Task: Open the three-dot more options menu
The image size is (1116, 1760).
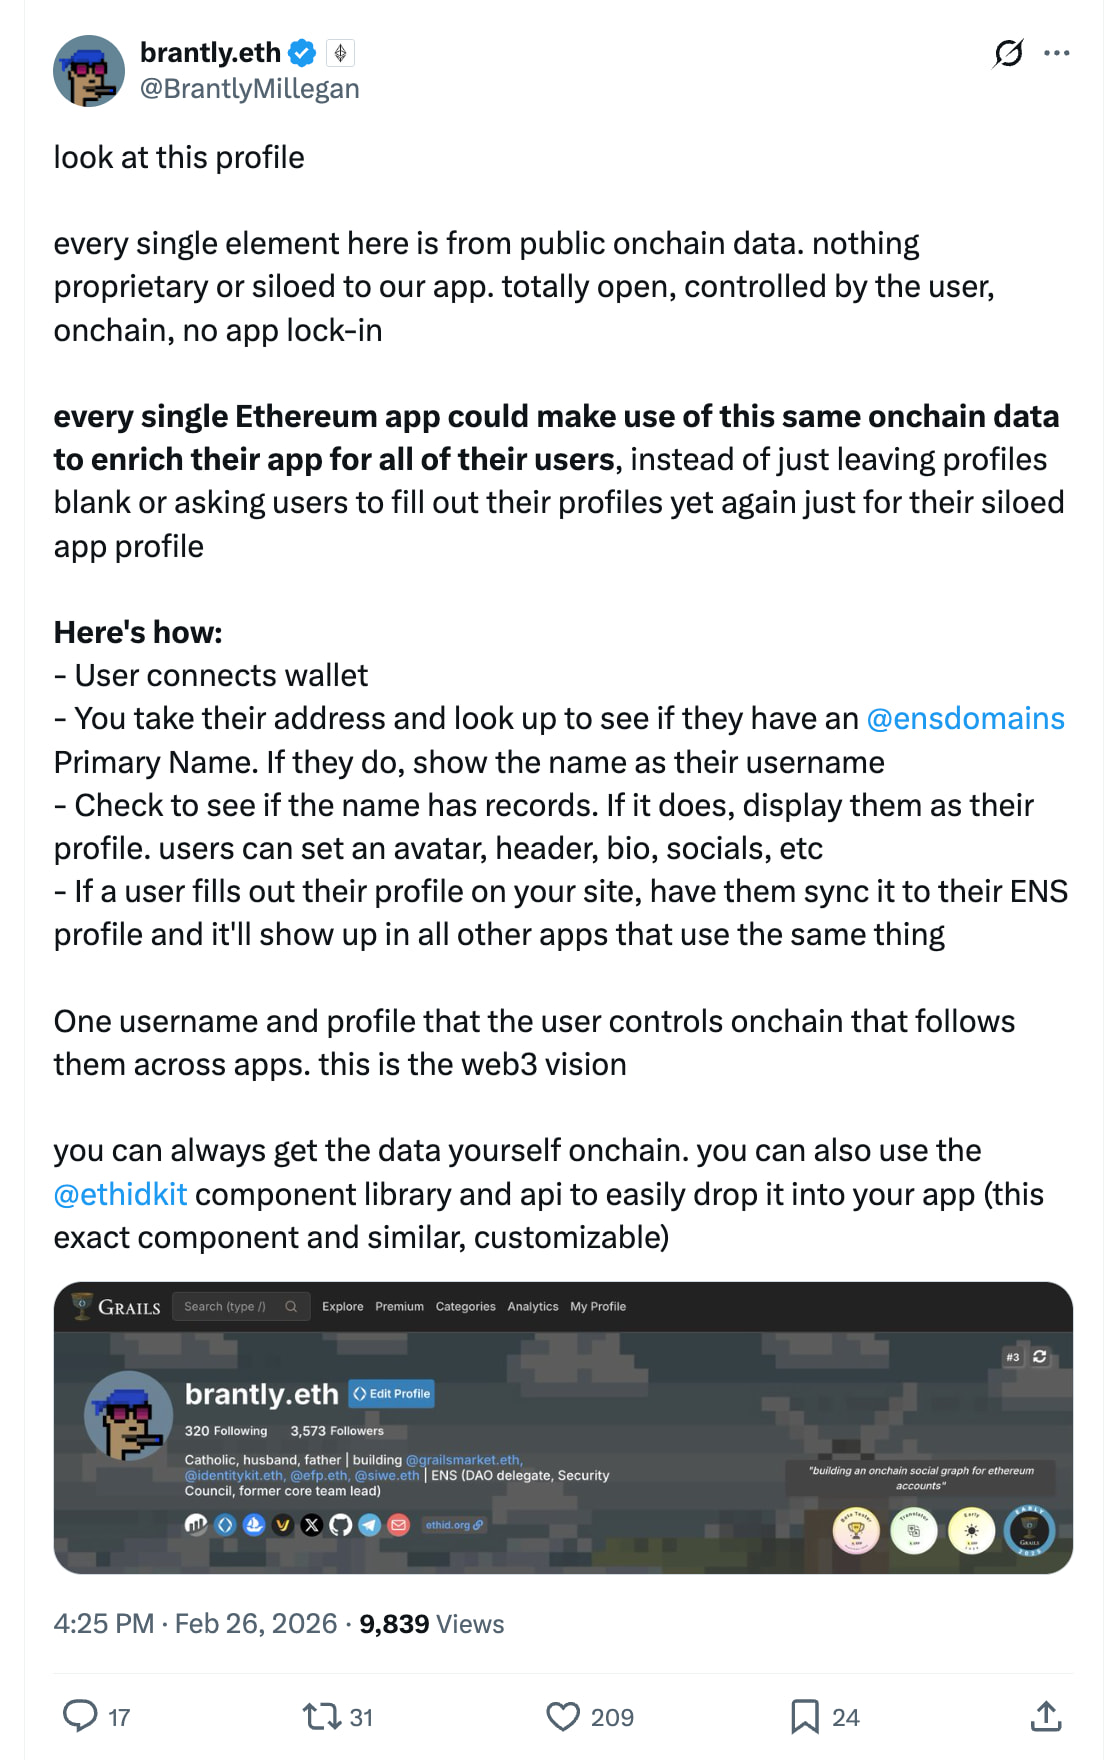Action: (1056, 53)
